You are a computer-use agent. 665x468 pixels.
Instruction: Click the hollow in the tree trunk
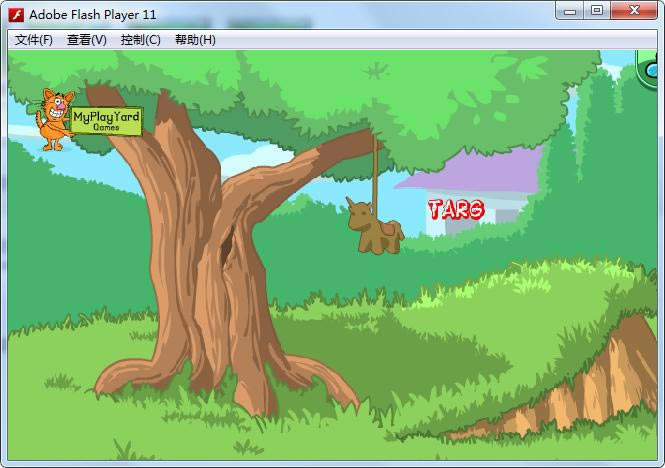(231, 250)
